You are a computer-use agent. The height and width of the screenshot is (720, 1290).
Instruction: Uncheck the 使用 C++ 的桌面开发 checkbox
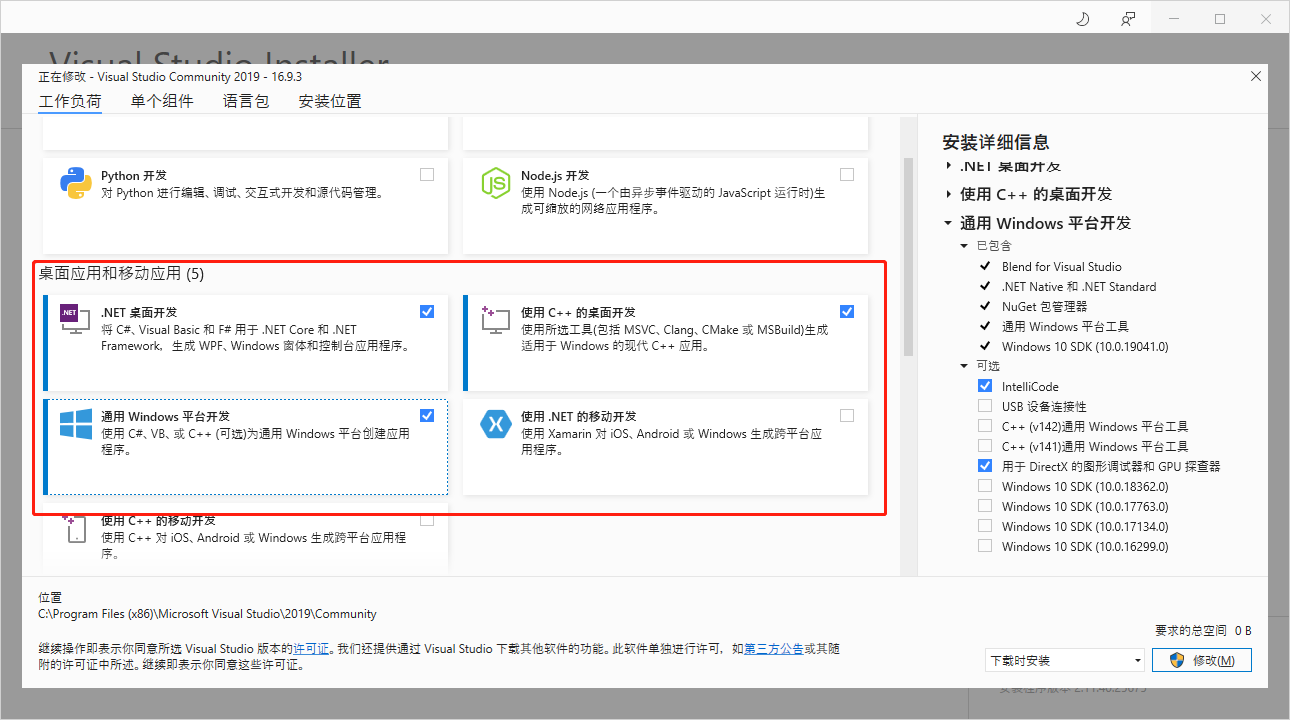pos(847,311)
